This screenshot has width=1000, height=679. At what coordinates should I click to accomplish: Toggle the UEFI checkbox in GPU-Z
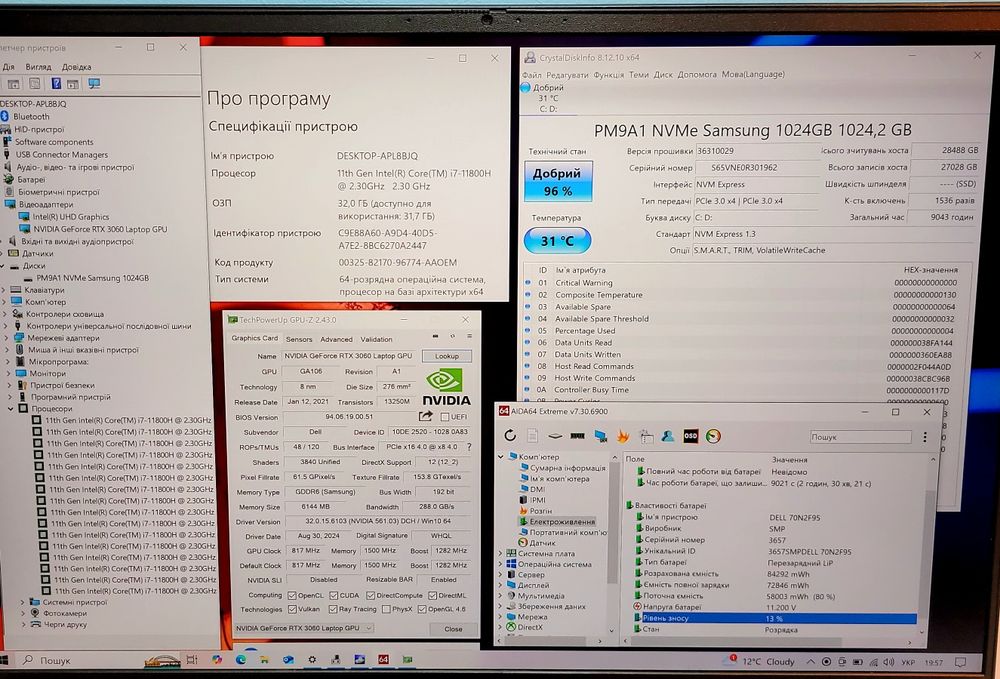click(x=445, y=417)
